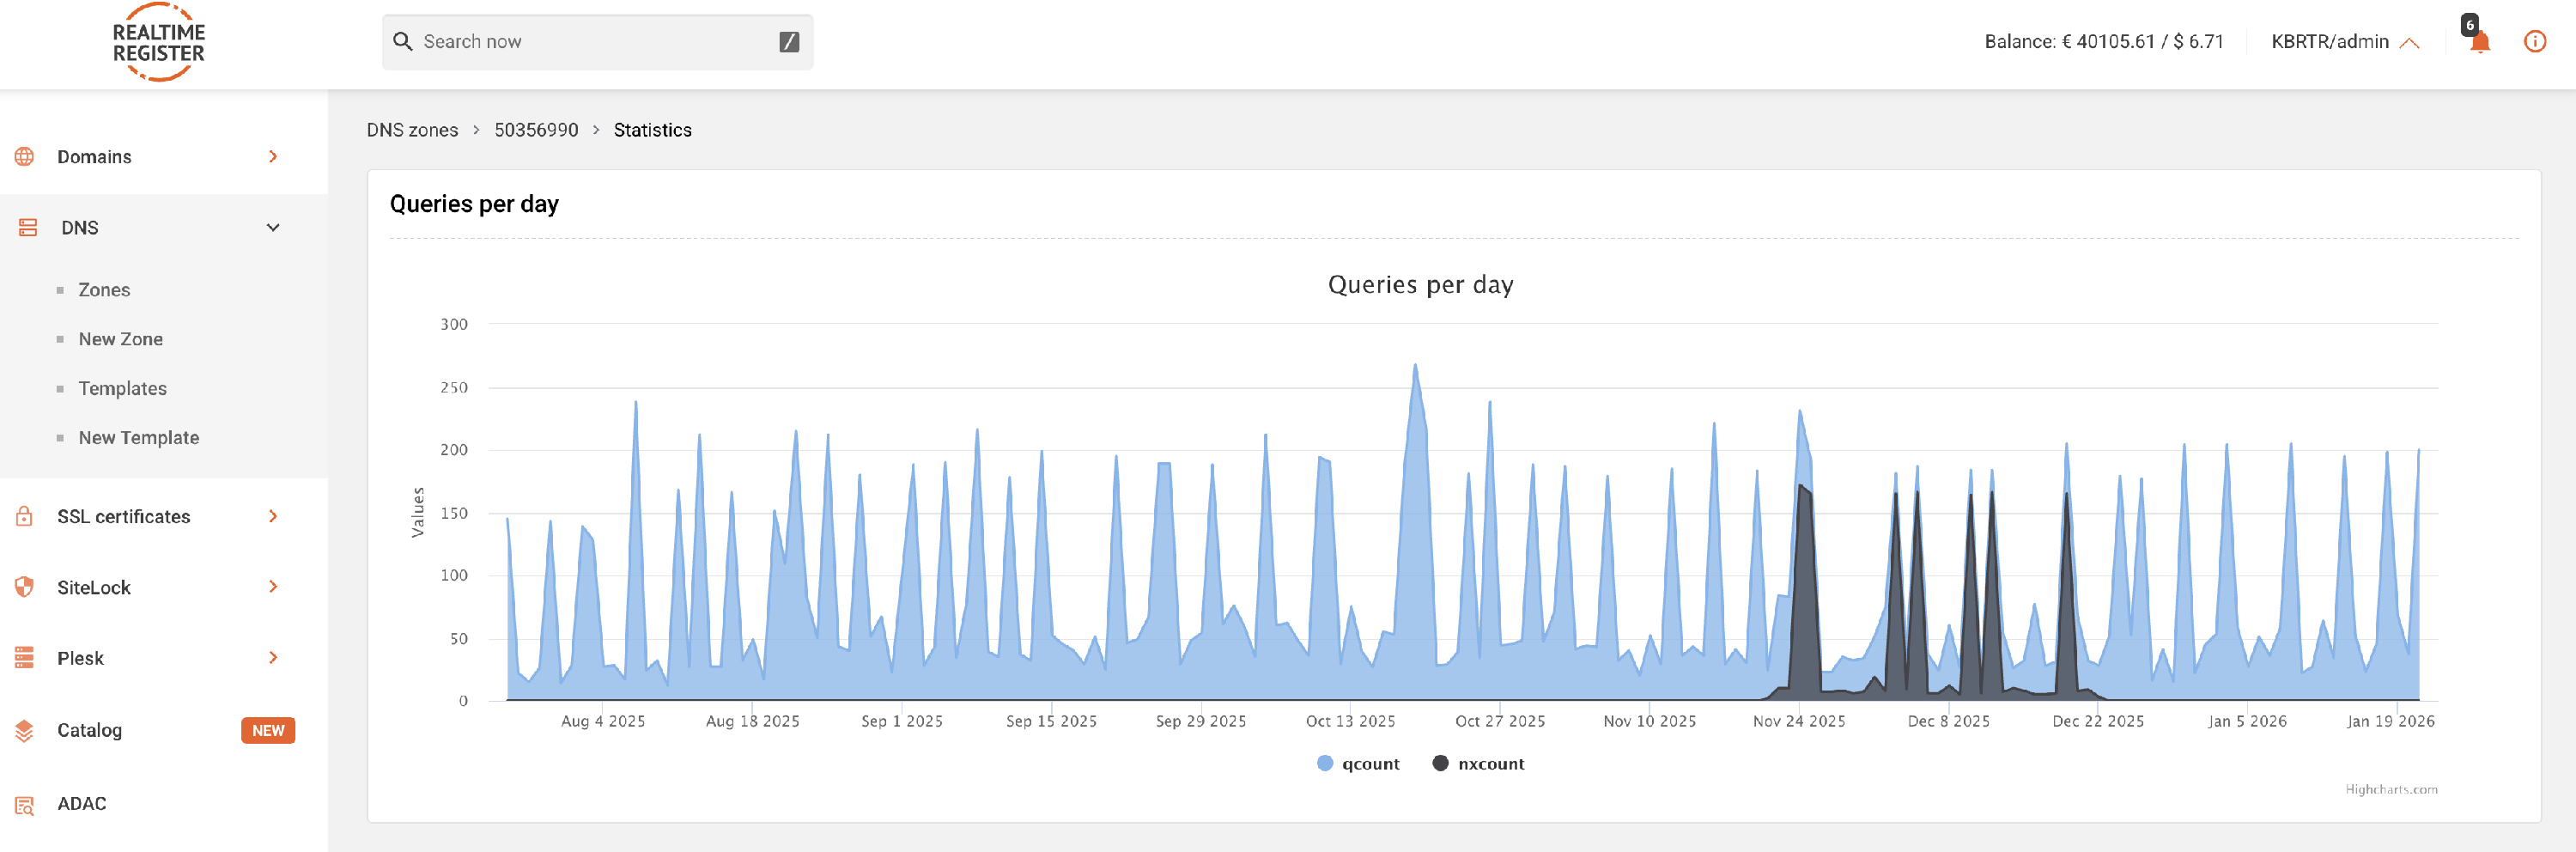Click the NEW badge beside Catalog
Screen dimensions: 2576x852
(268, 731)
